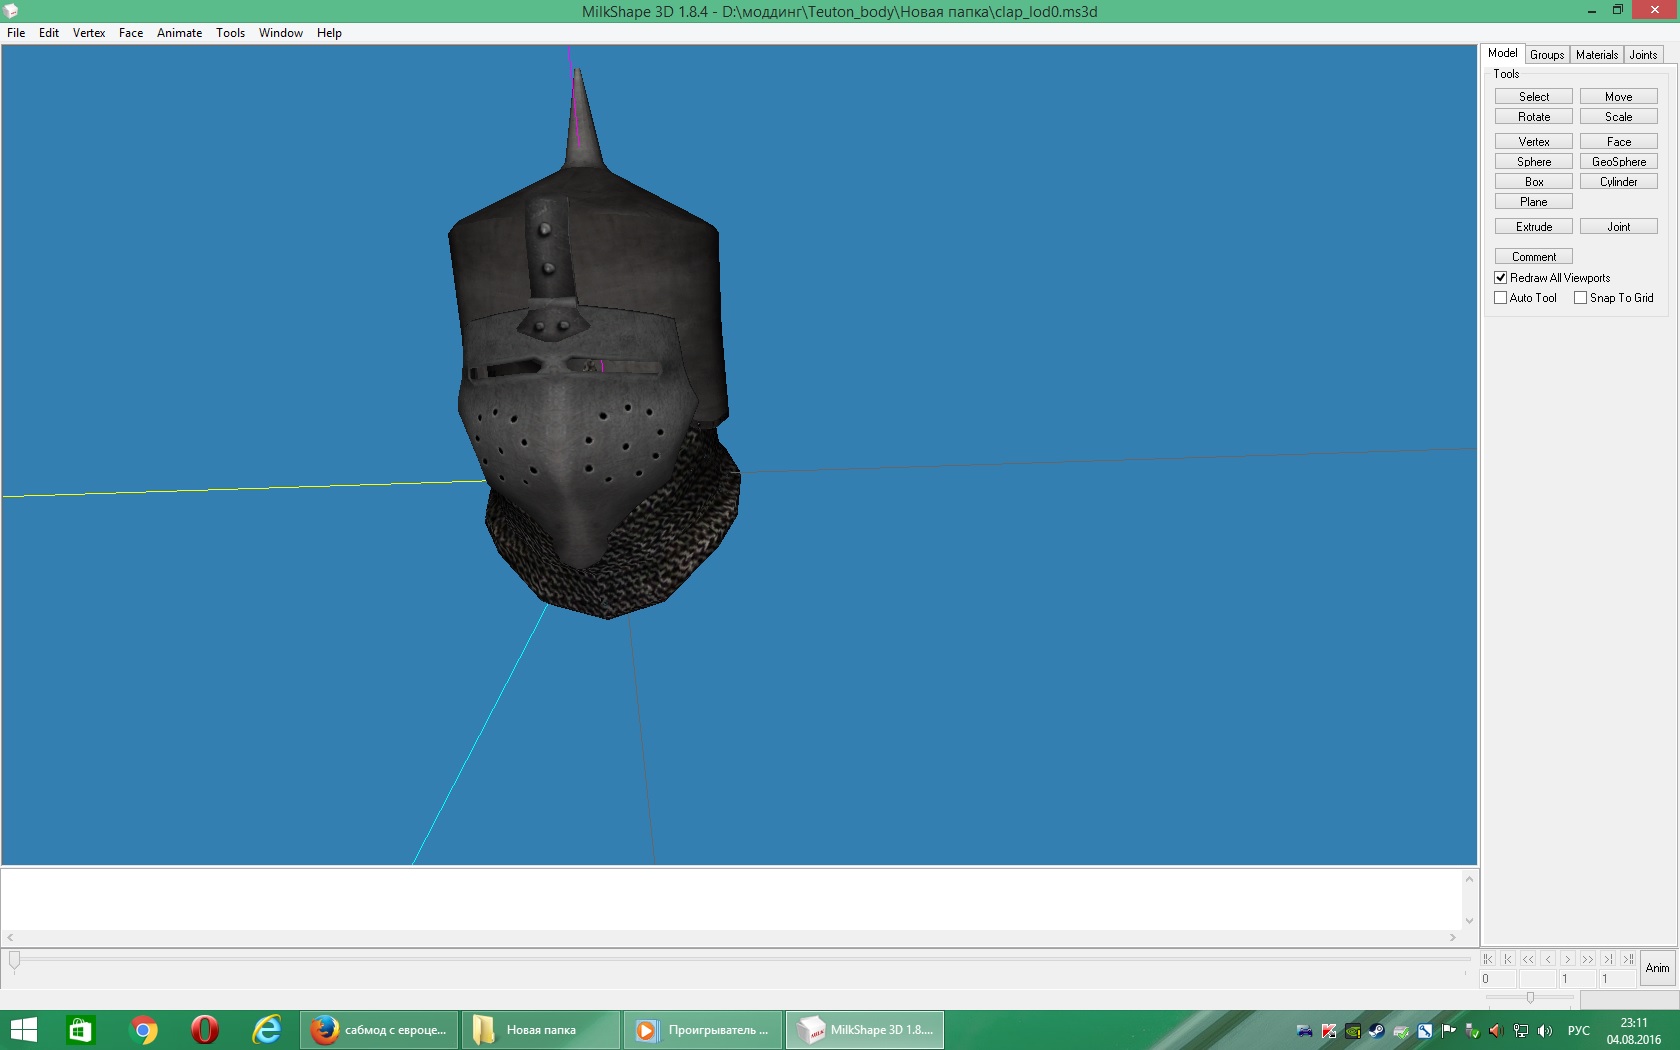The image size is (1680, 1050).
Task: Switch to the Materials tab
Action: point(1597,55)
